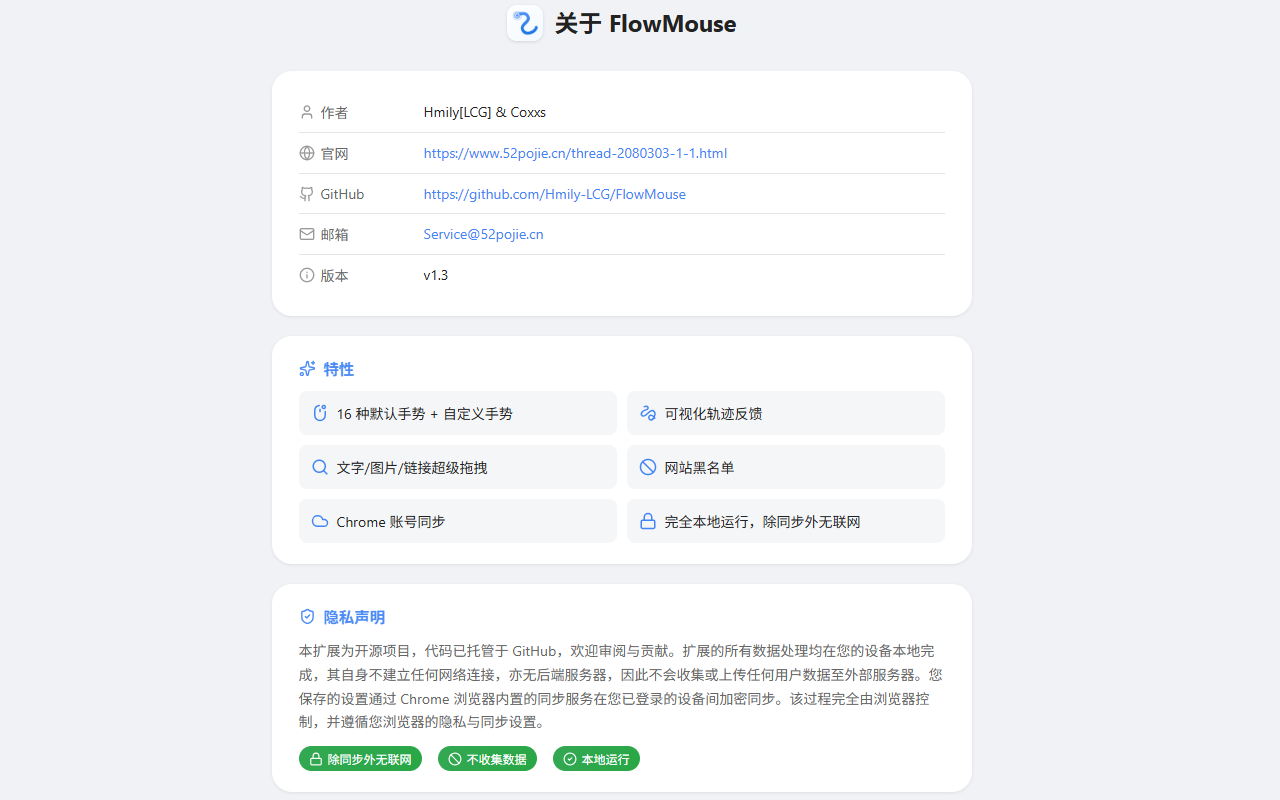This screenshot has width=1280, height=800.
Task: Click the shield icon beside 隐私声明
Action: click(x=307, y=617)
